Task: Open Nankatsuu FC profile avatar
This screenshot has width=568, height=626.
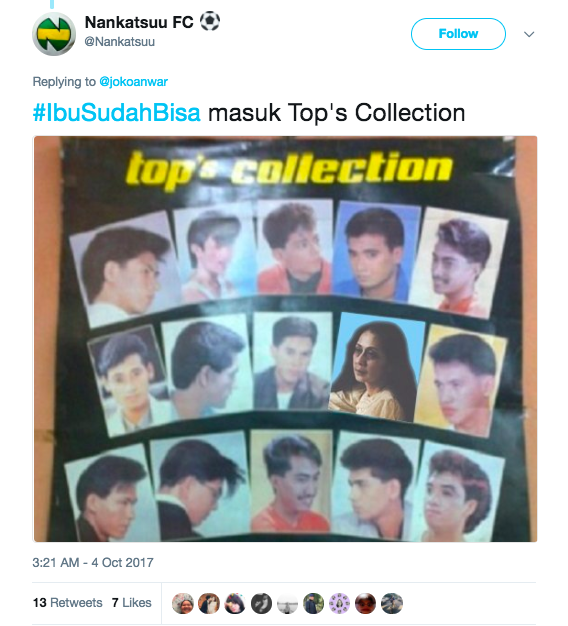Action: (54, 34)
